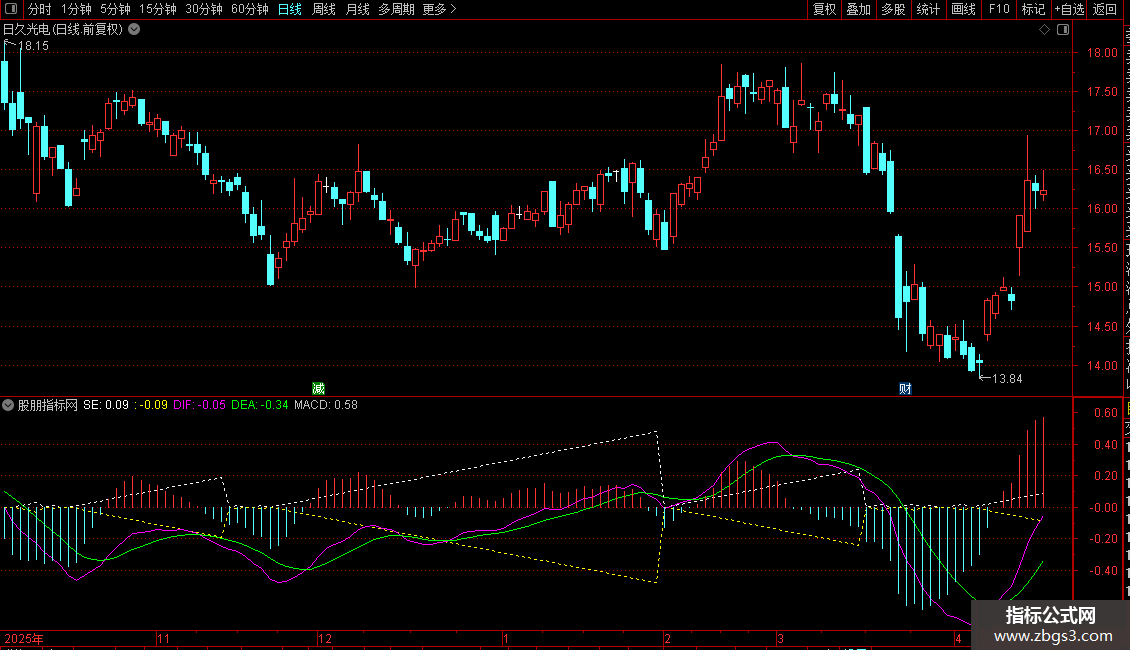The image size is (1130, 650).
Task: Click the 日久光电(日线.前复权) stock title
Action: (x=63, y=30)
